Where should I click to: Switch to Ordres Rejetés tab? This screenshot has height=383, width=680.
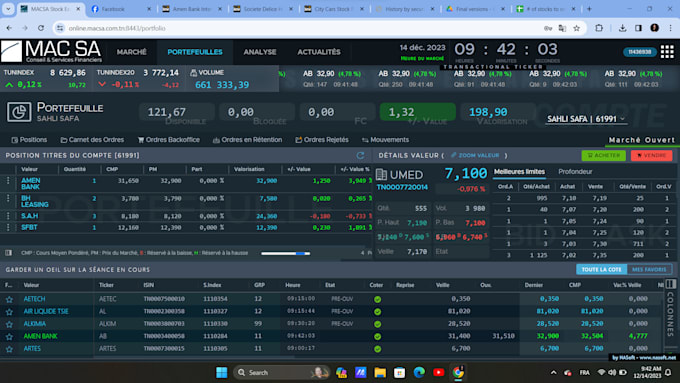[x=322, y=140]
